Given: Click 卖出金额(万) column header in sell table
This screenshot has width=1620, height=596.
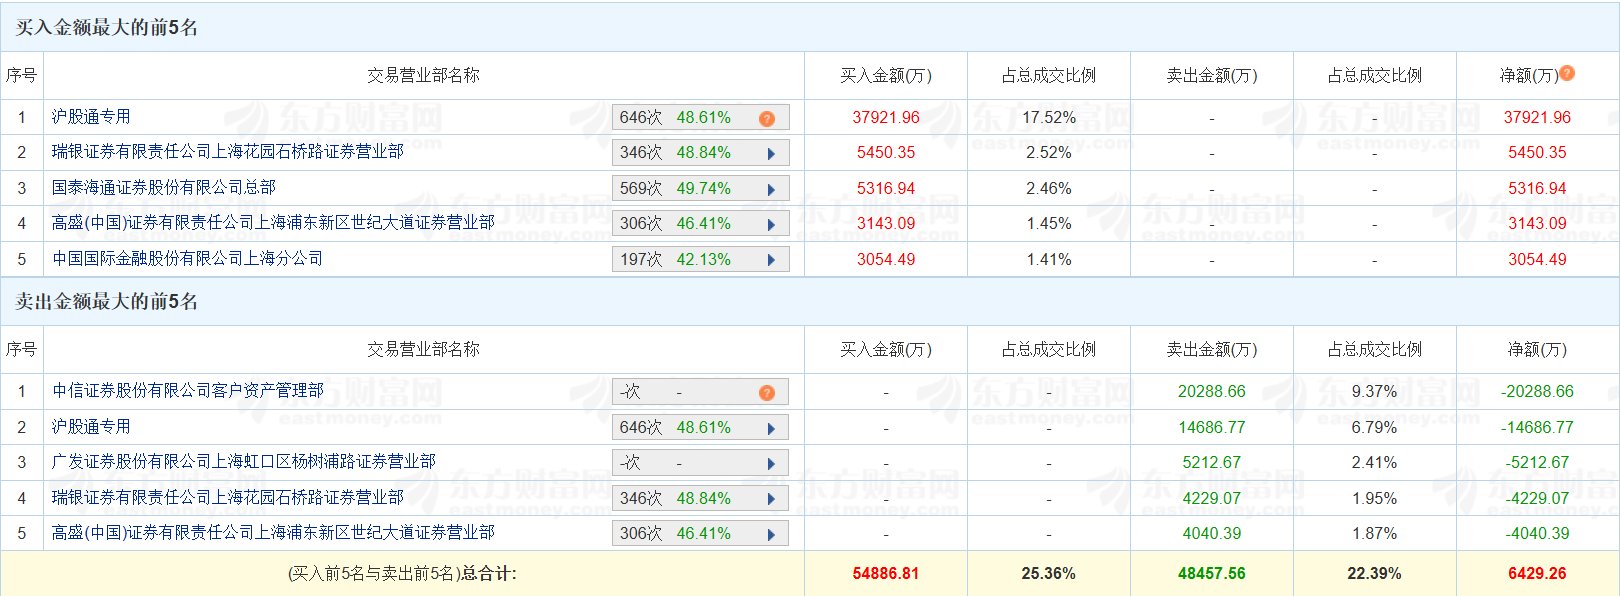Looking at the screenshot, I should pos(1211,350).
